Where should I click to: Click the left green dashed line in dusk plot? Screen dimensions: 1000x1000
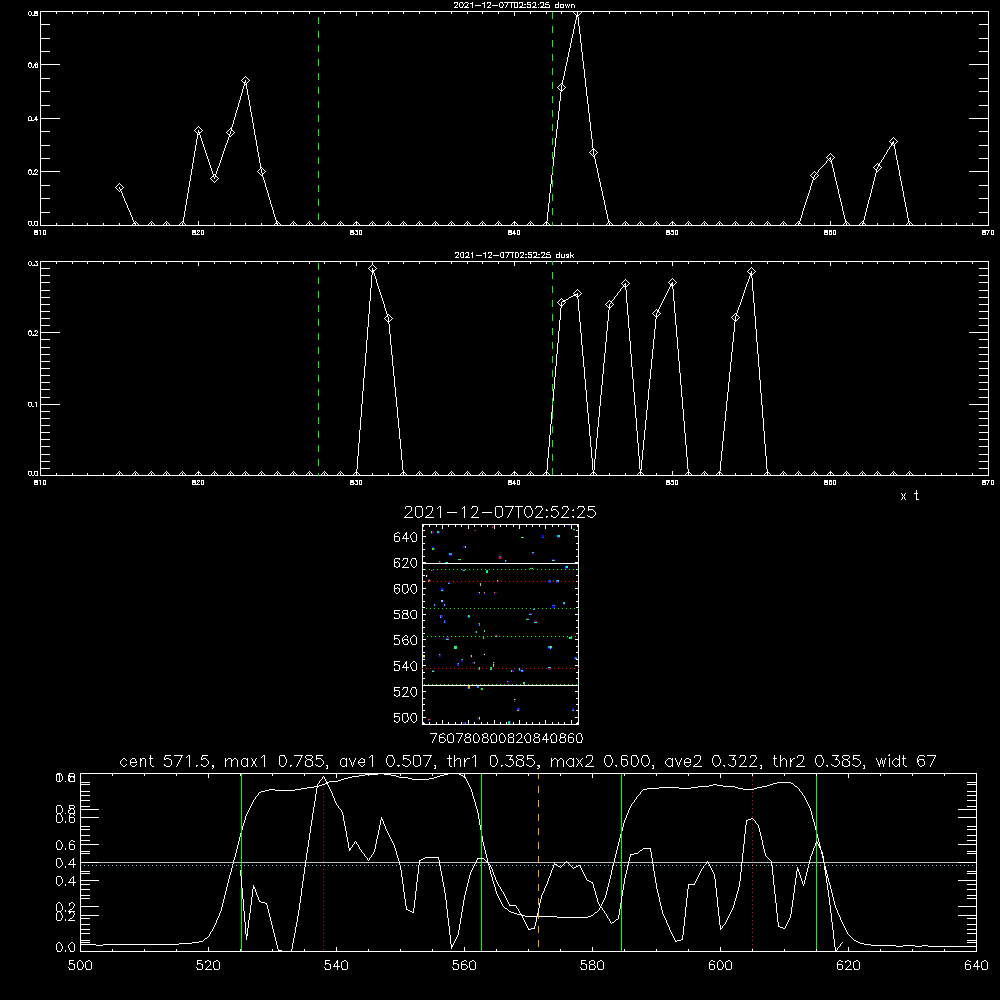(318, 369)
